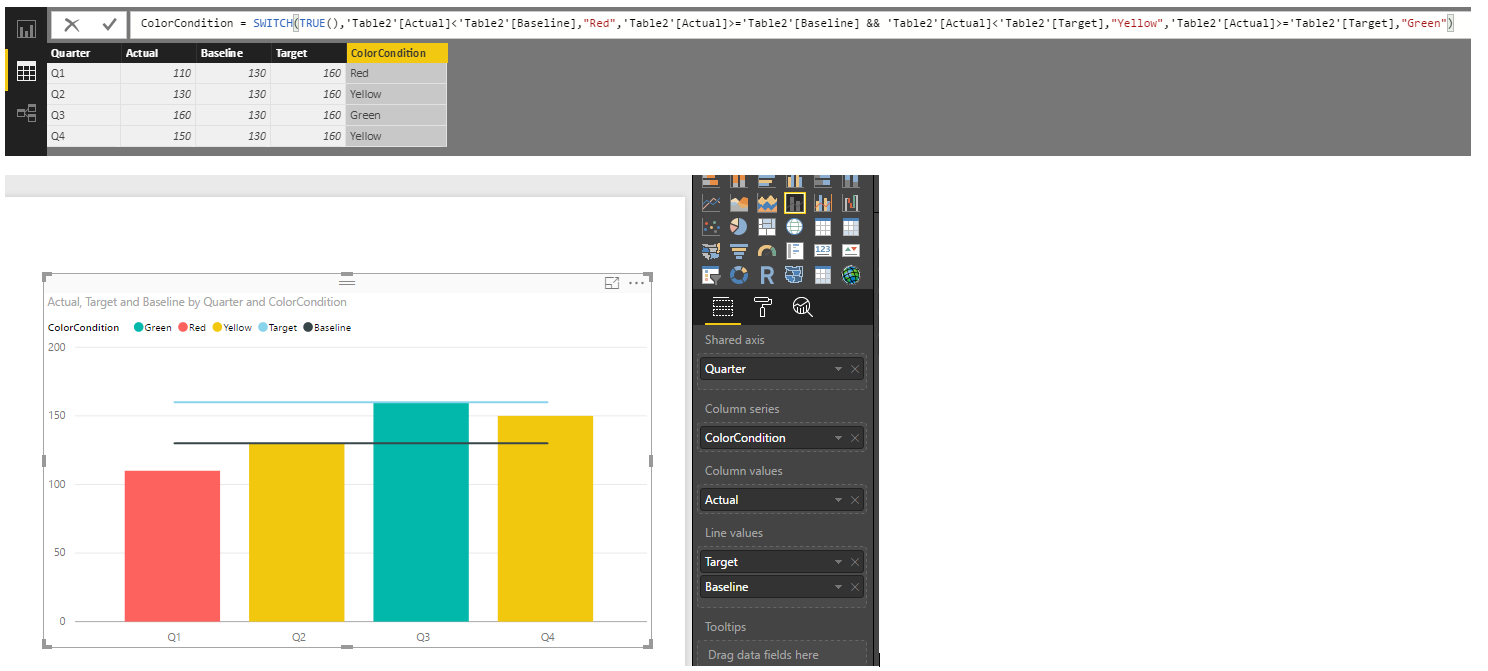Expand Quarter field dropdown in Shared axis
This screenshot has height=671, width=1488.
[x=838, y=369]
